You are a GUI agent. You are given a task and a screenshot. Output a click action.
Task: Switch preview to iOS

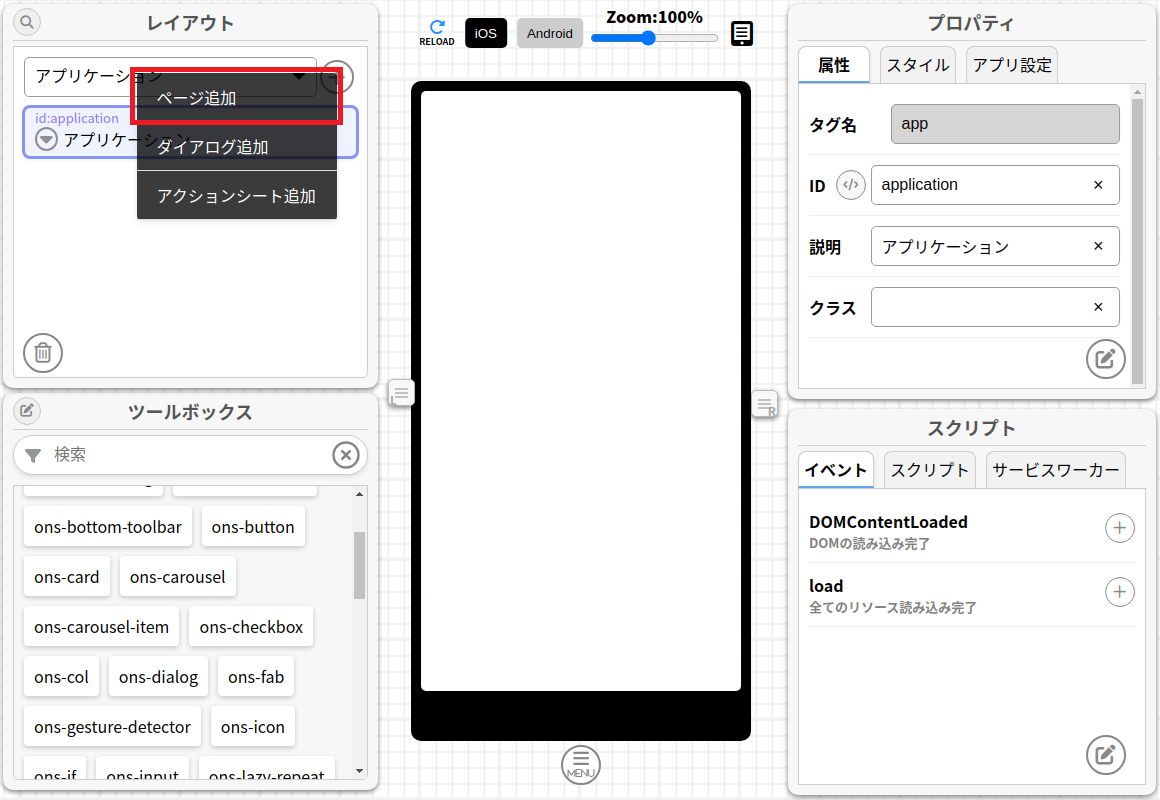[485, 33]
